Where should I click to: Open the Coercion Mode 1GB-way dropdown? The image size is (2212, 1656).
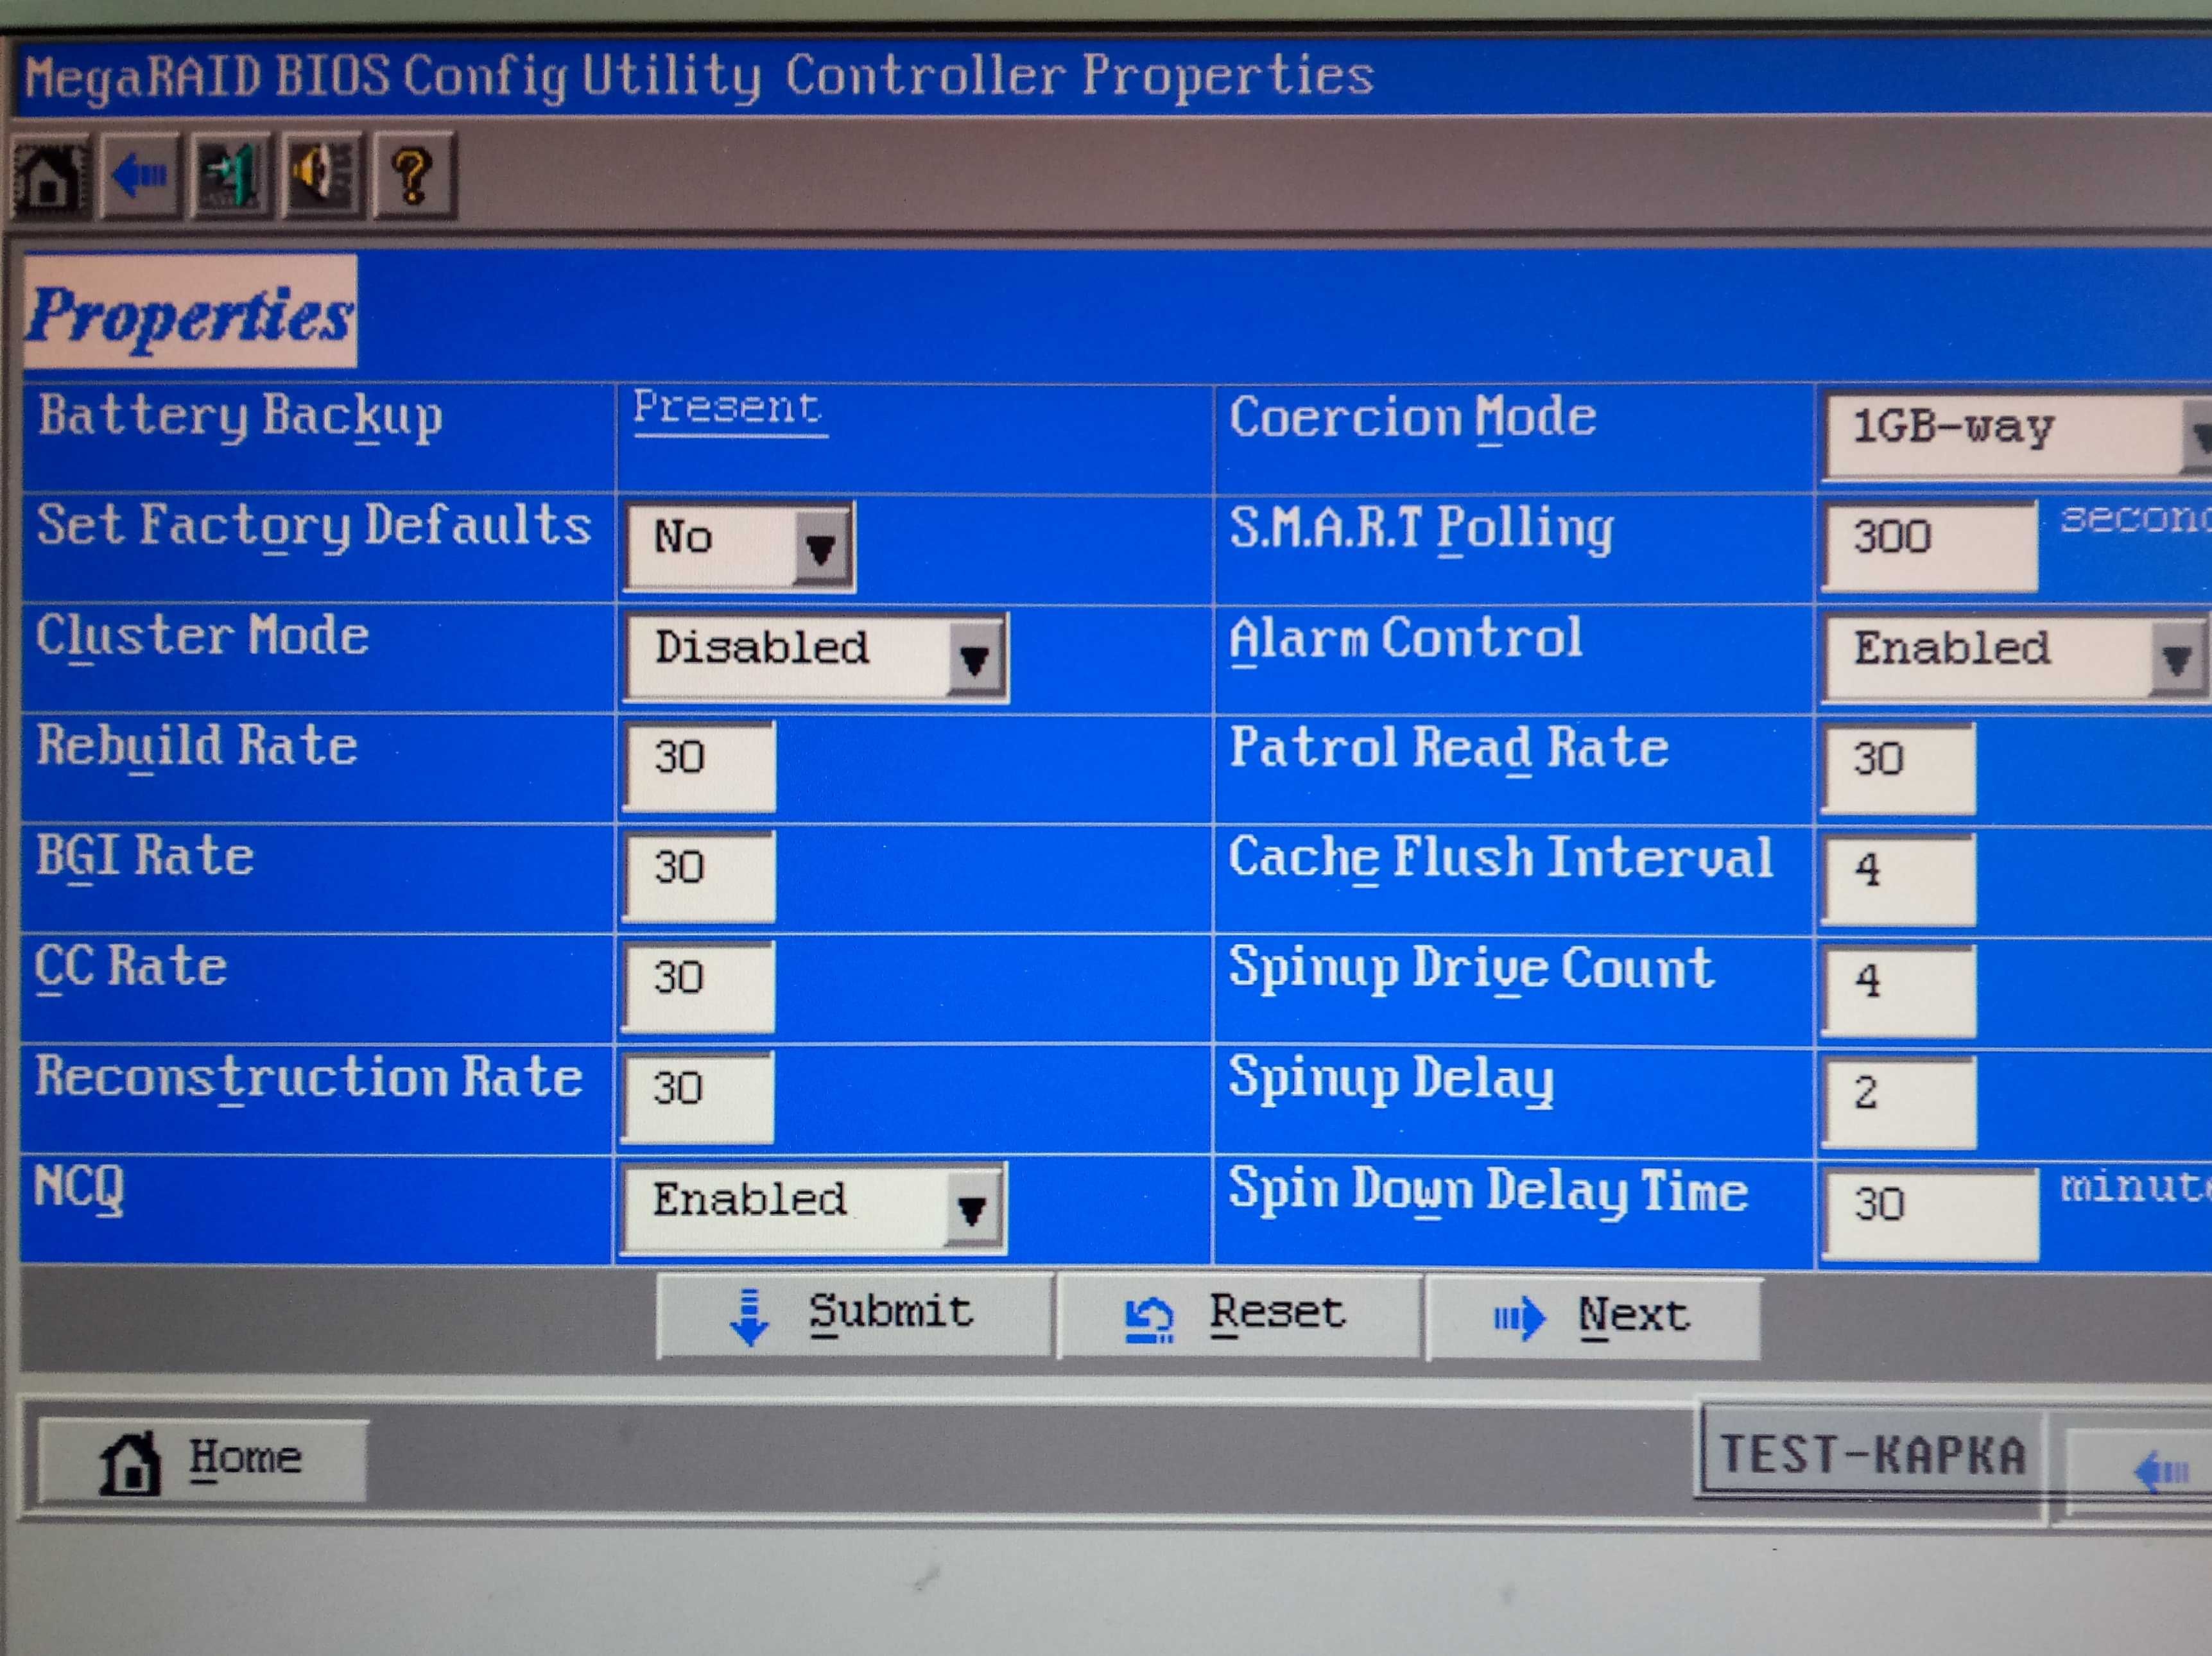(x=2018, y=434)
